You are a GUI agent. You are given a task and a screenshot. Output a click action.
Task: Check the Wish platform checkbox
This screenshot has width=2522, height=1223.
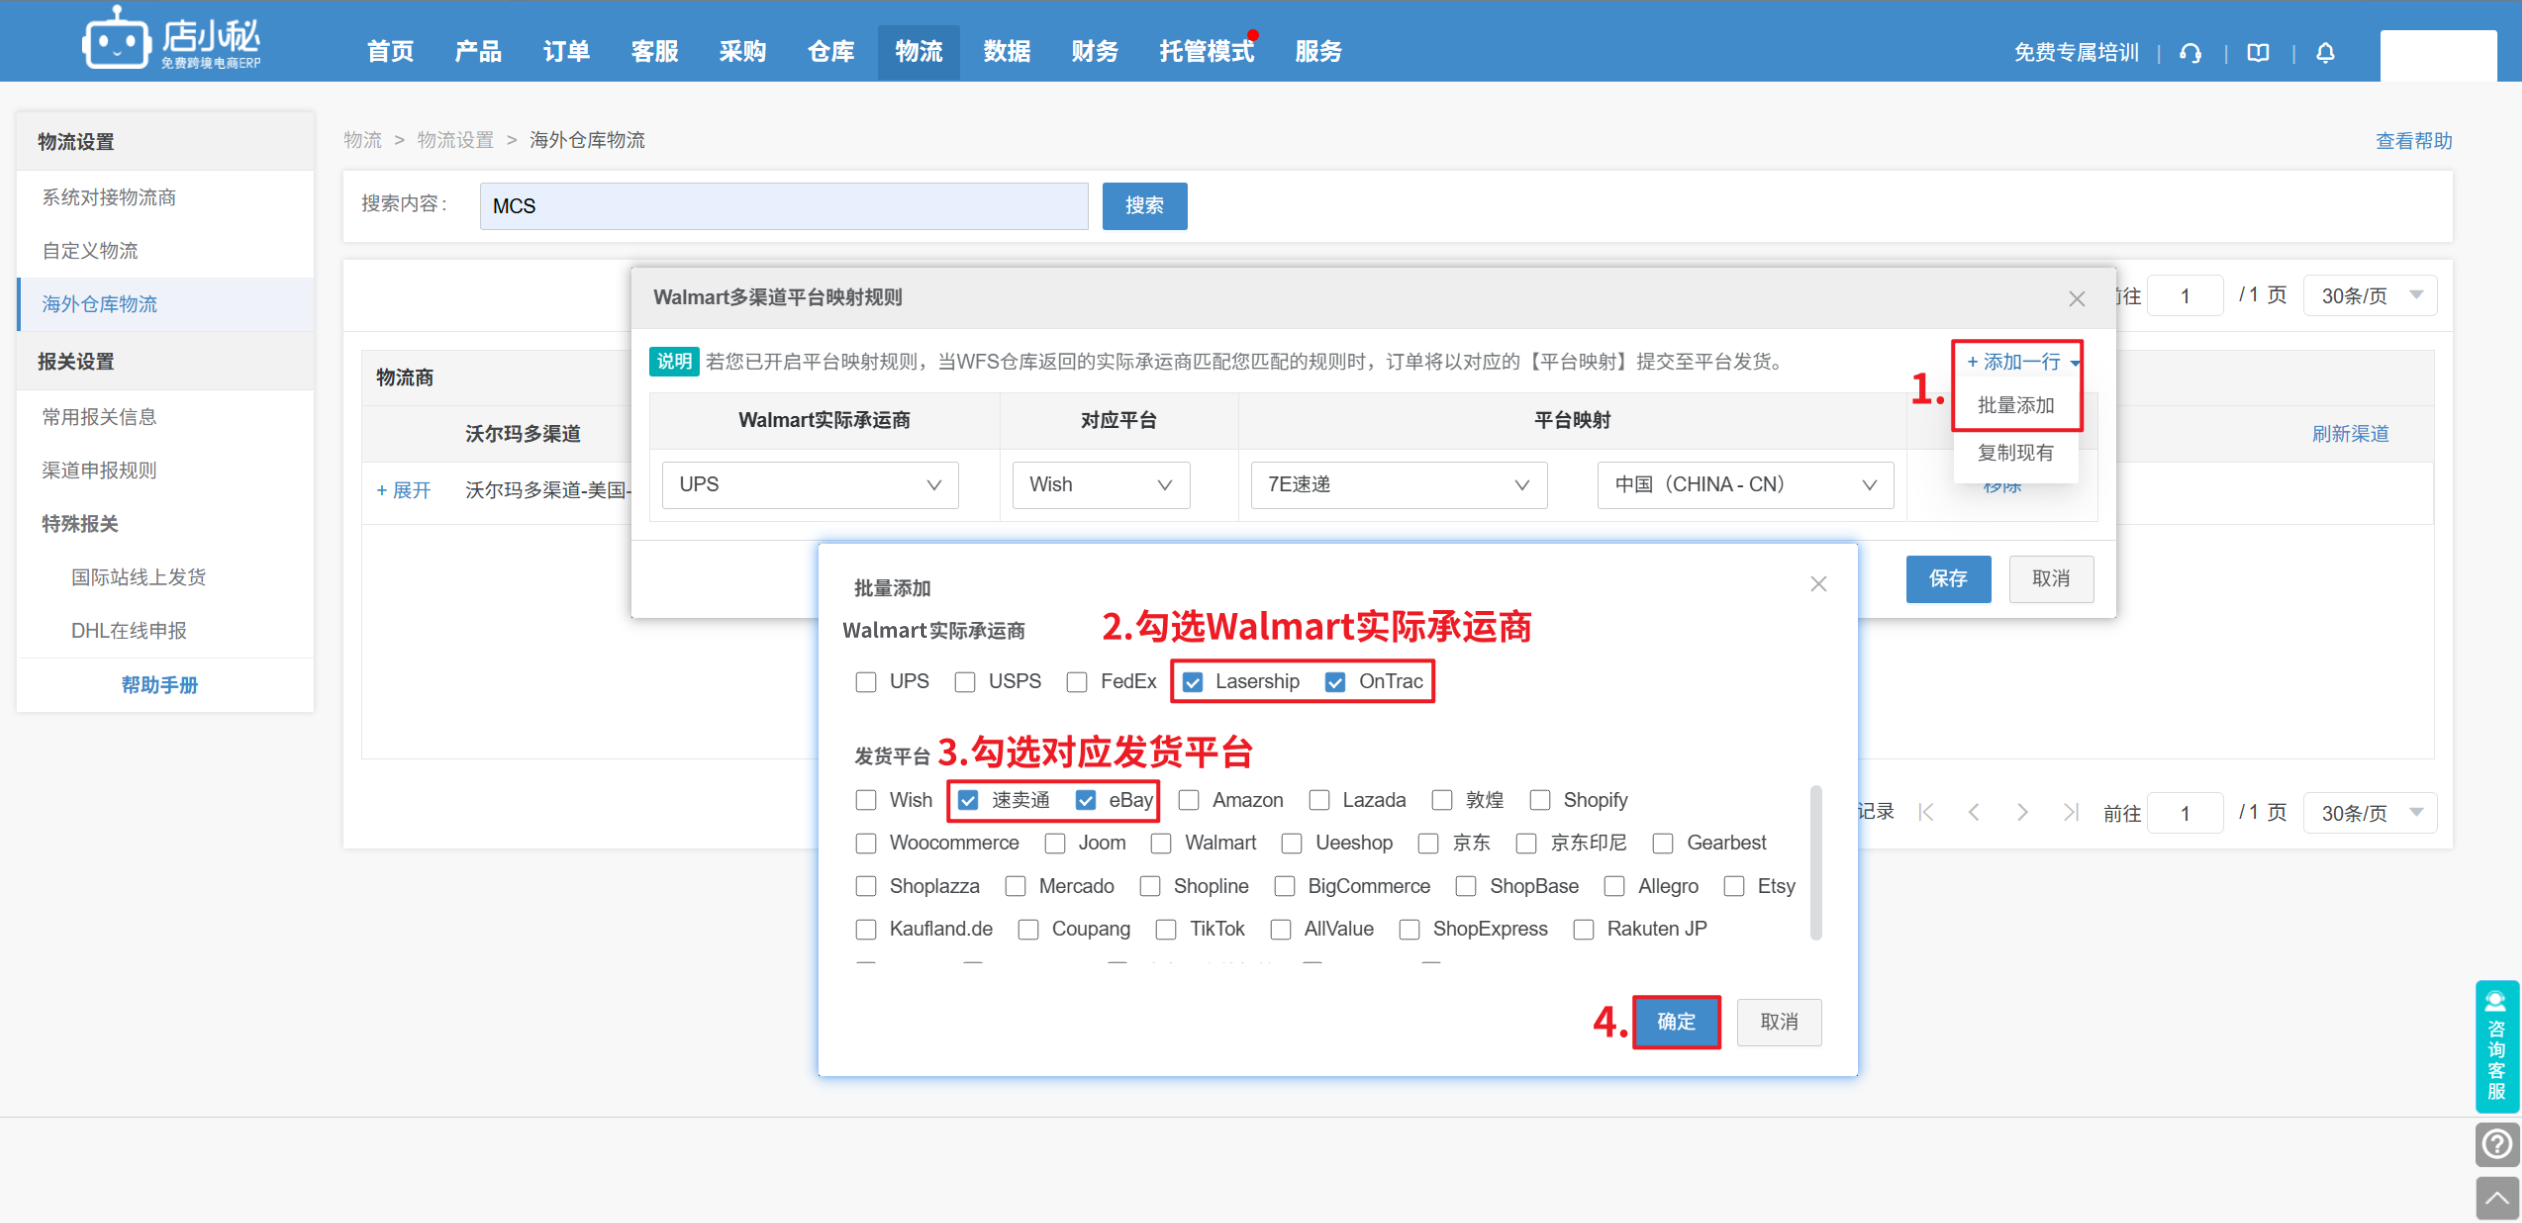point(866,800)
